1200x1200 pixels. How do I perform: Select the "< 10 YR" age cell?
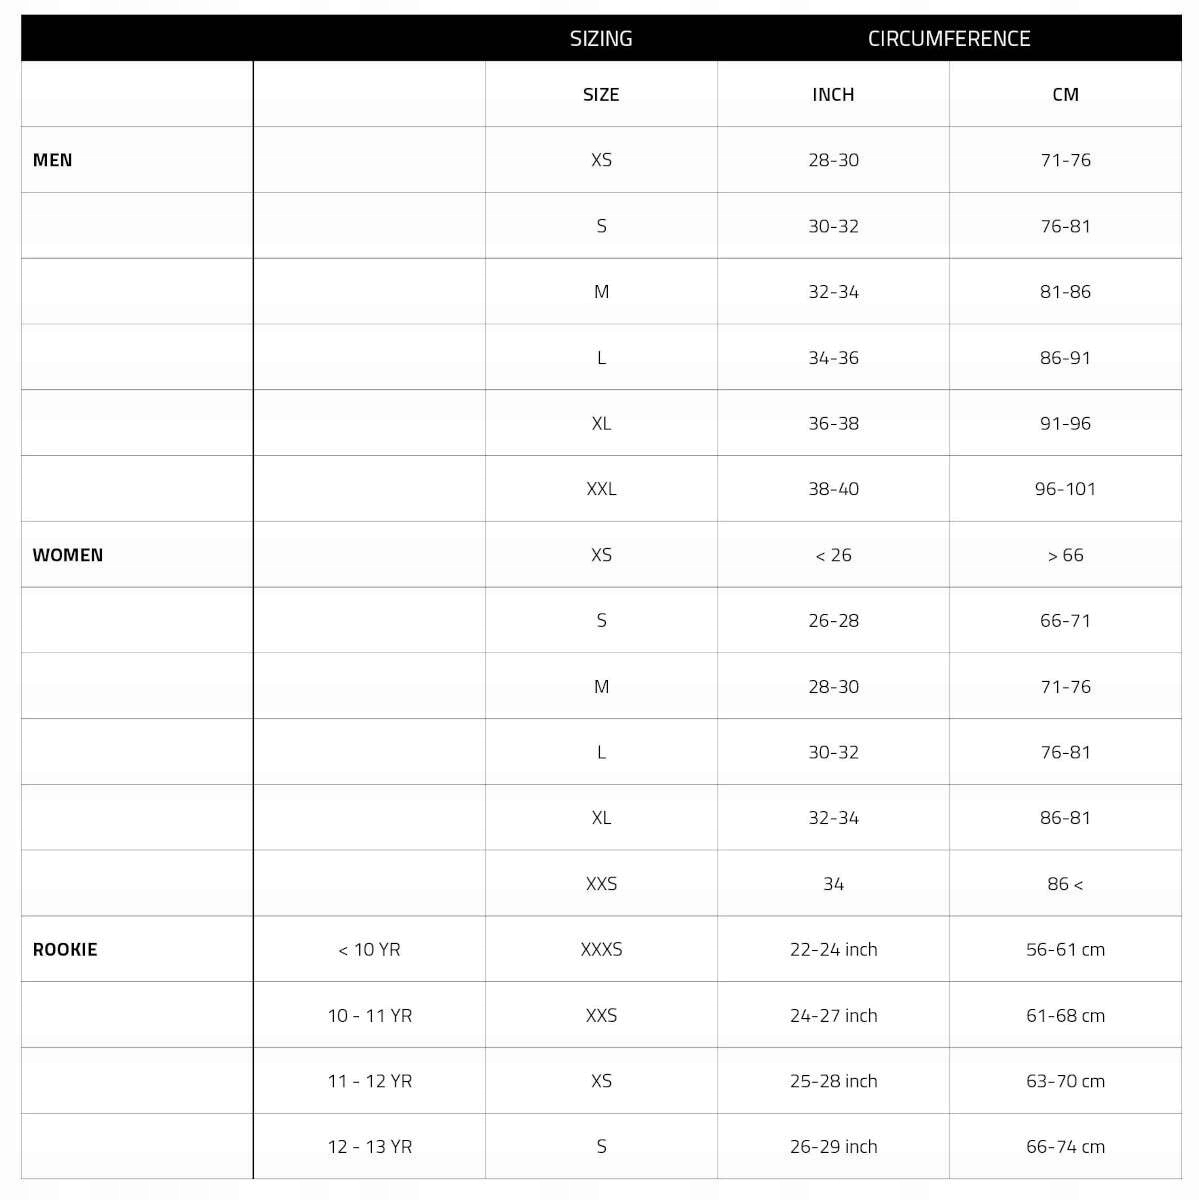(x=369, y=950)
